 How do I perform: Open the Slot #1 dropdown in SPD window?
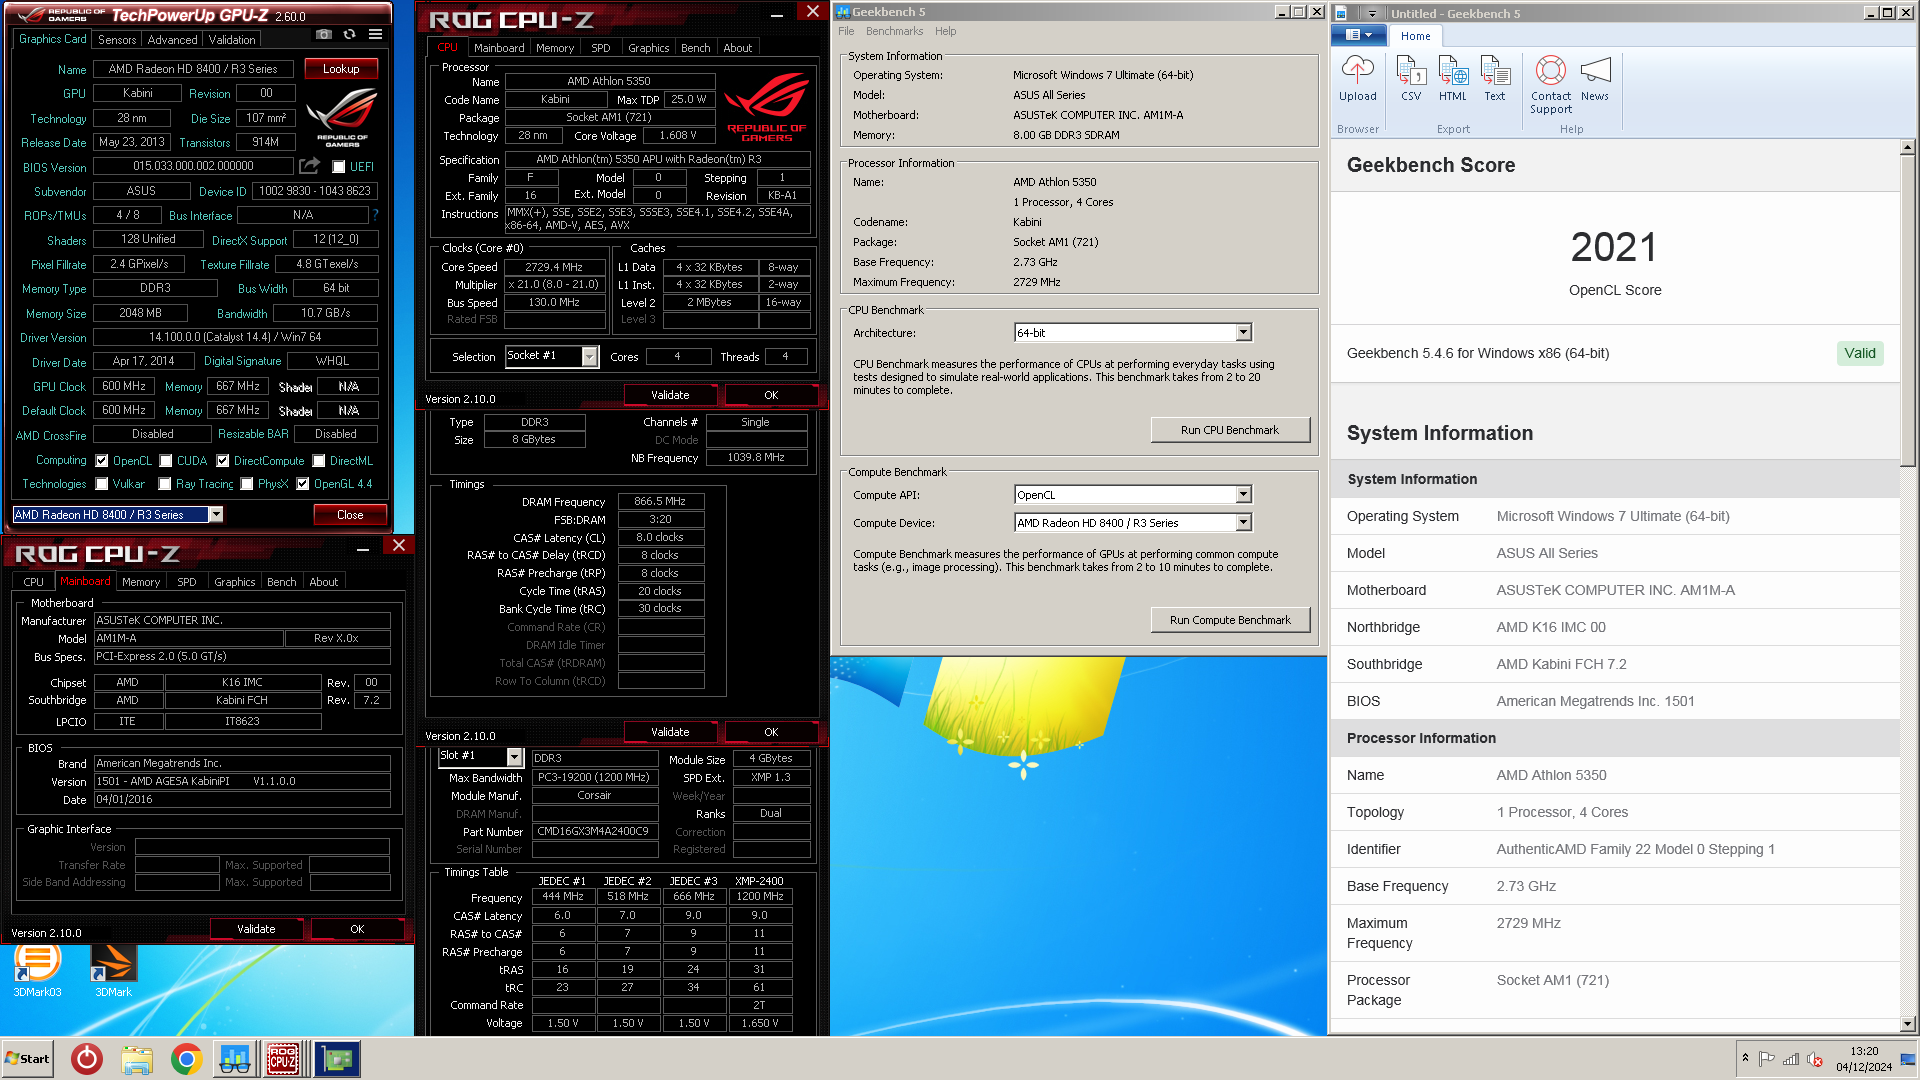tap(514, 757)
